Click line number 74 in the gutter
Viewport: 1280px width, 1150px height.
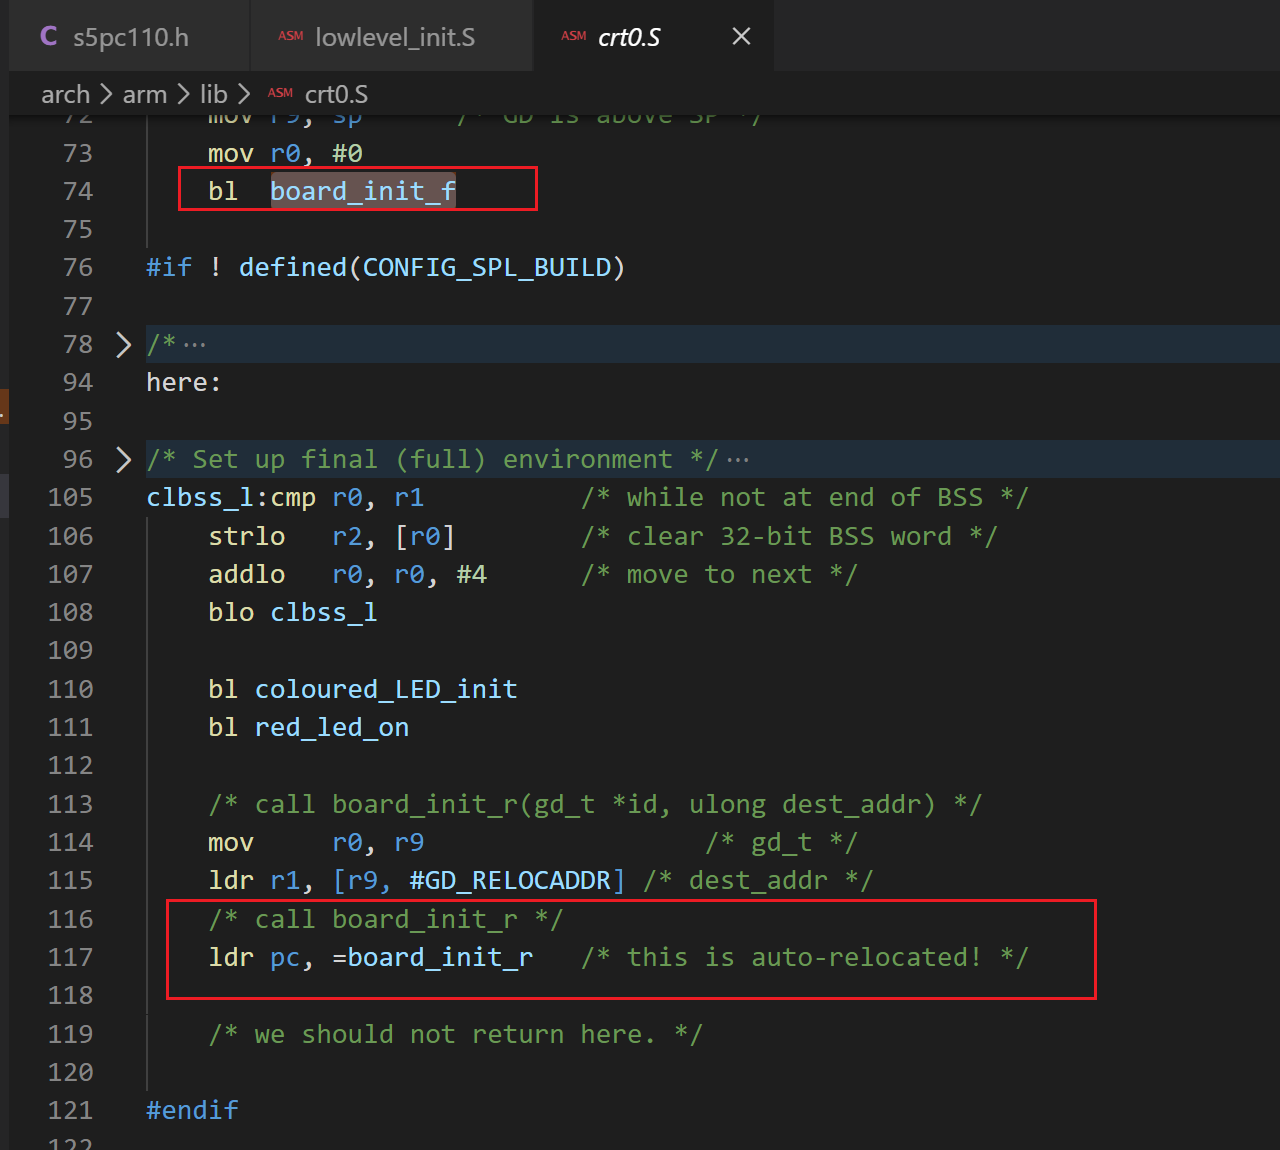click(77, 191)
